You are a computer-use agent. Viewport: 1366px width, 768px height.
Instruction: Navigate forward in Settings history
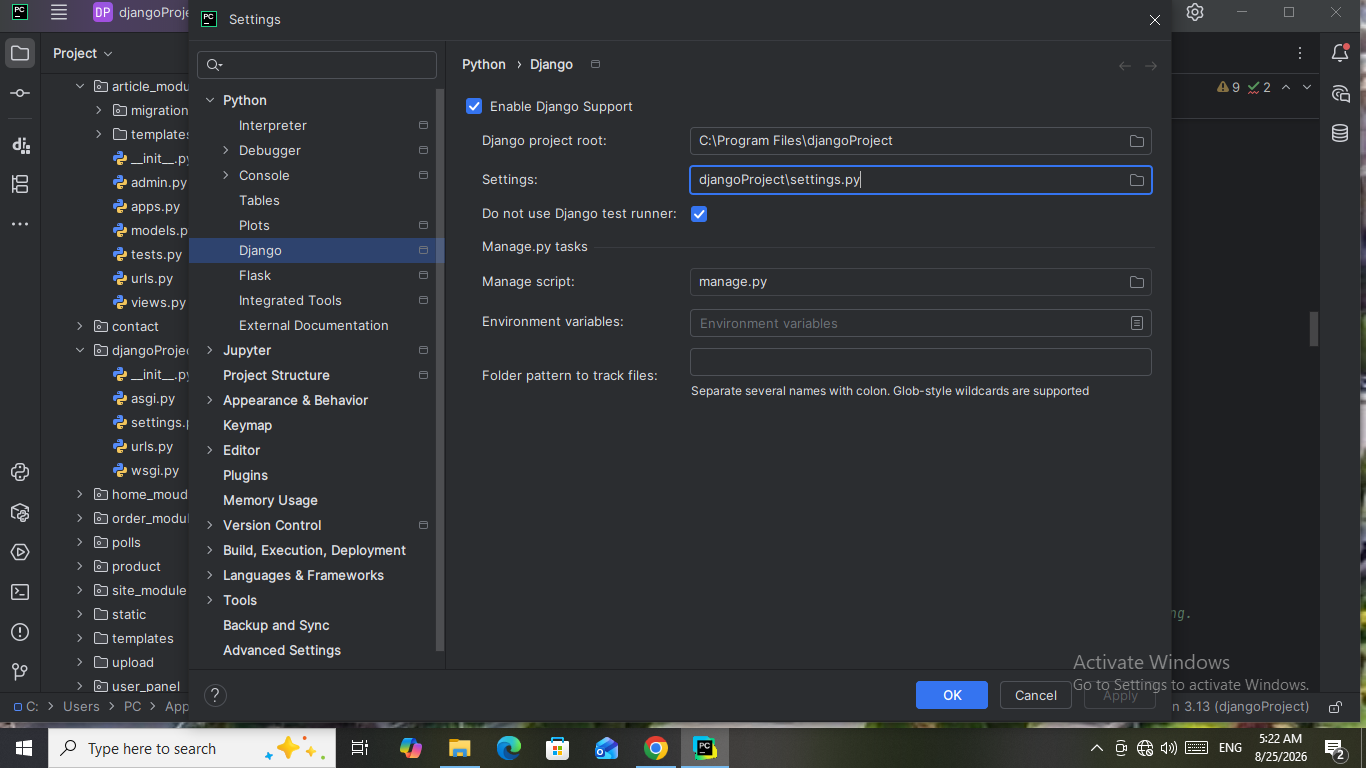(1151, 66)
